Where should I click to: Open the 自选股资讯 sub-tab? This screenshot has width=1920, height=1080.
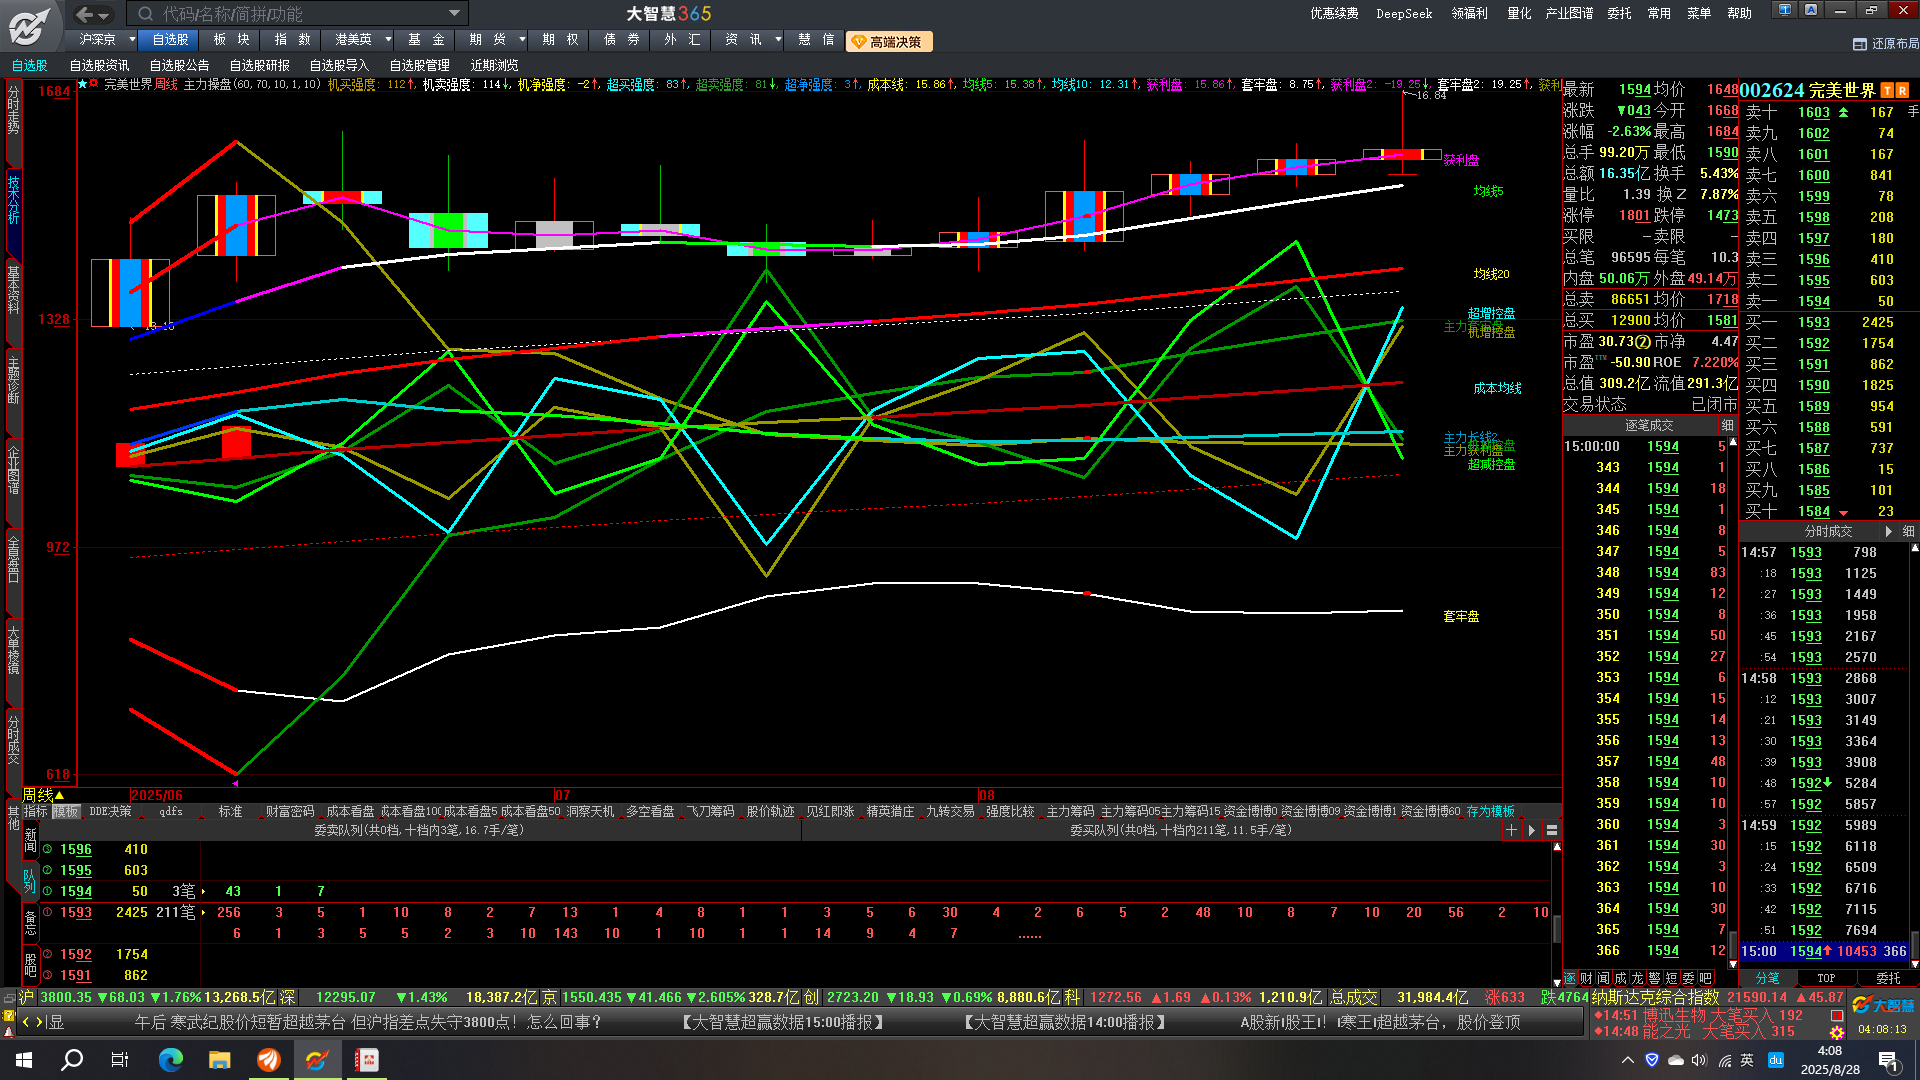point(99,65)
